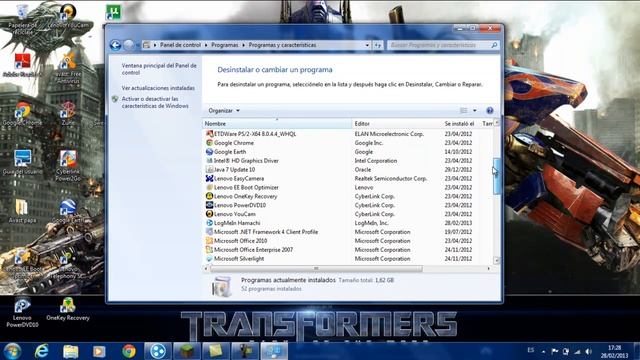Open OneKey Recovery desktop shortcut

pyautogui.click(x=67, y=309)
